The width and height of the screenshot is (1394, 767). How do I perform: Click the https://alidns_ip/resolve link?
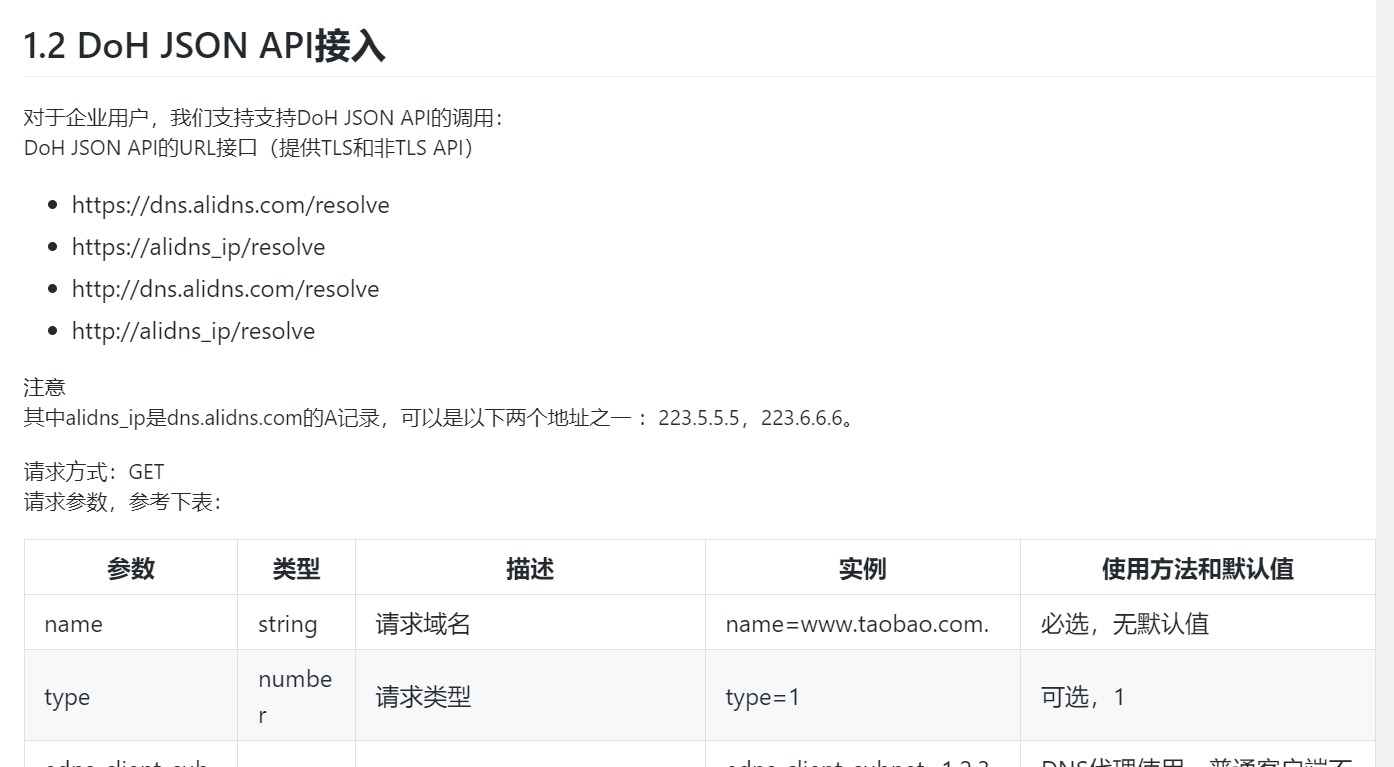(x=198, y=247)
